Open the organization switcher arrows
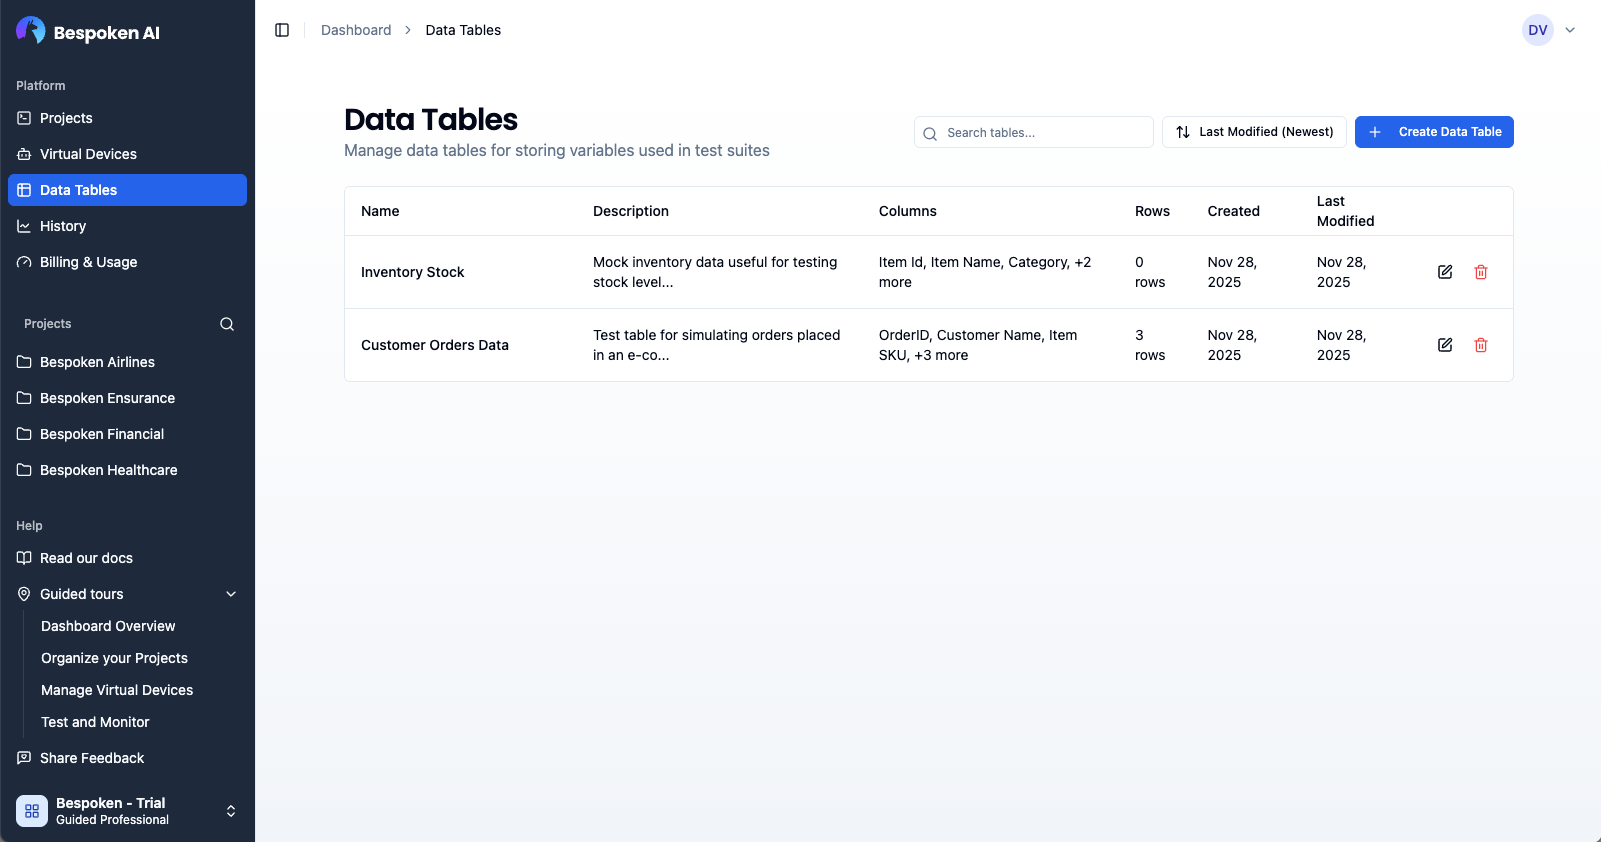The width and height of the screenshot is (1601, 842). tap(231, 811)
